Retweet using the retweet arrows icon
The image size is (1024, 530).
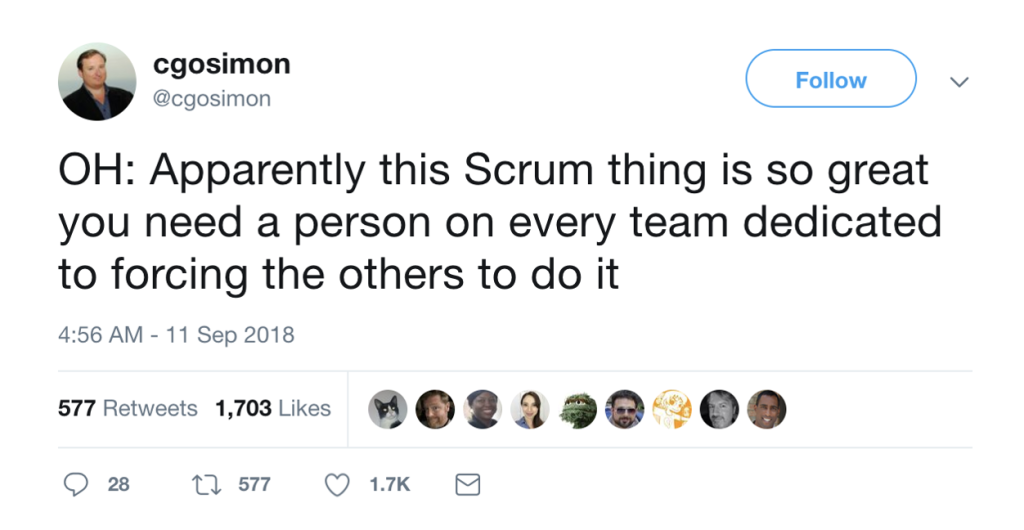(205, 484)
